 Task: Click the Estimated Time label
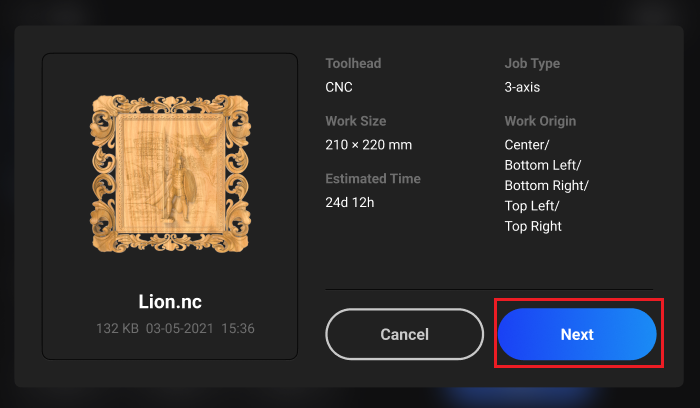click(x=373, y=179)
